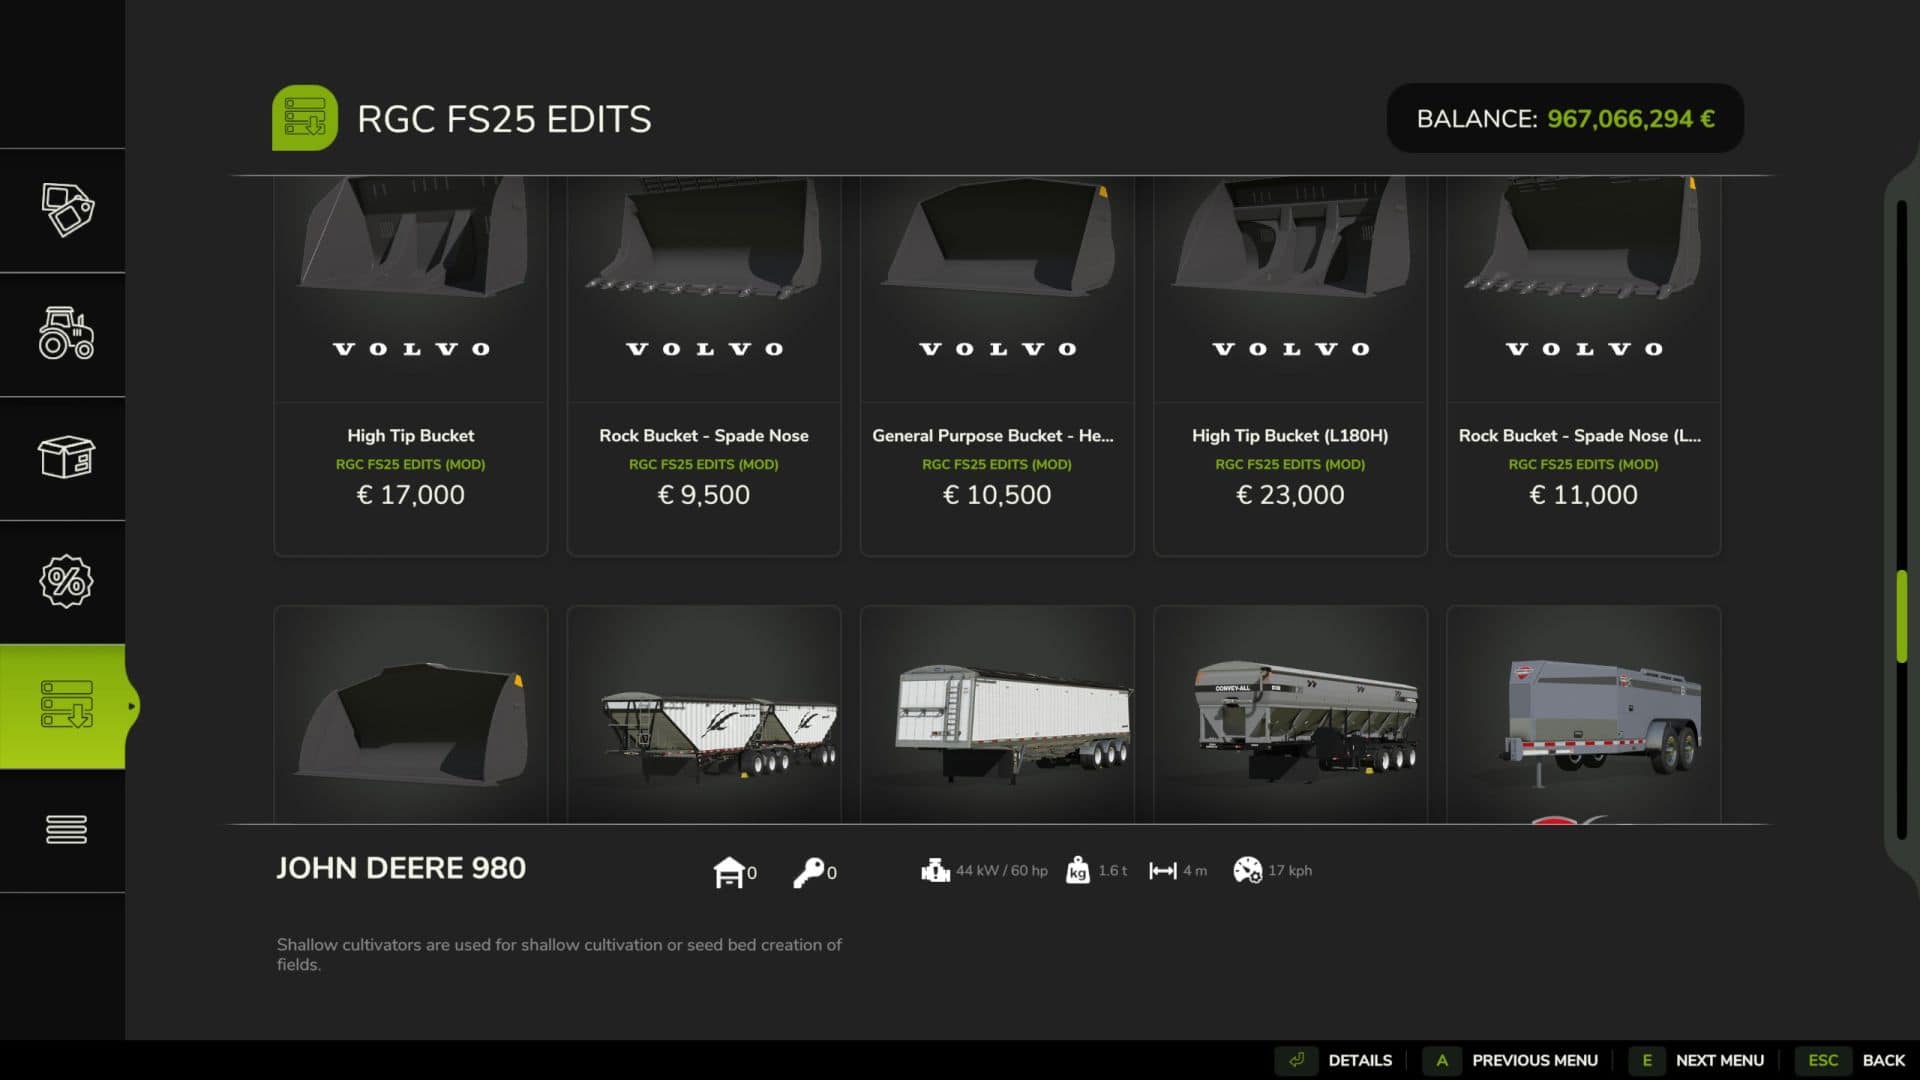
Task: Open the brands tag icon in sidebar
Action: click(x=67, y=210)
